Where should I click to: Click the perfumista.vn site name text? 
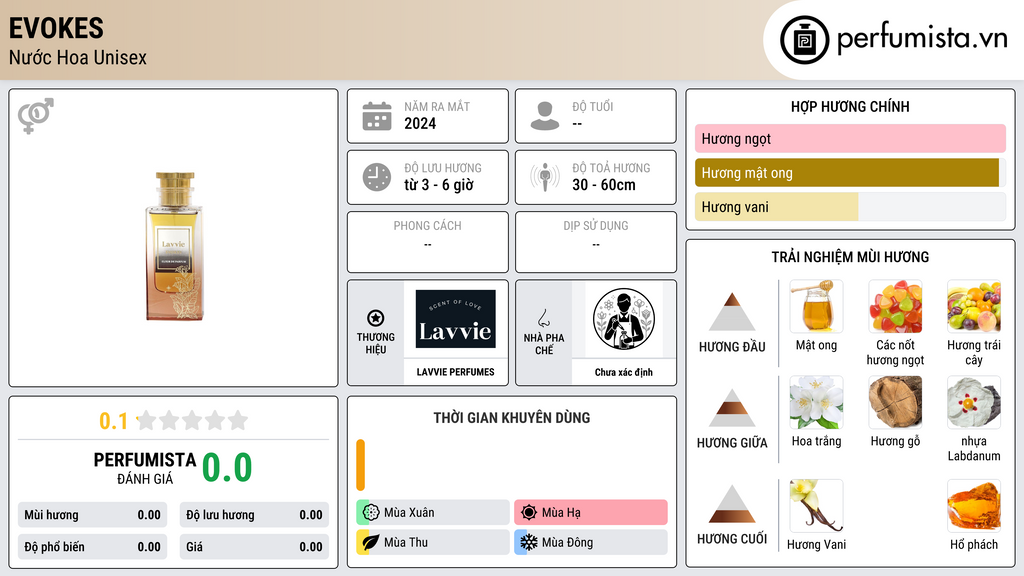click(922, 38)
